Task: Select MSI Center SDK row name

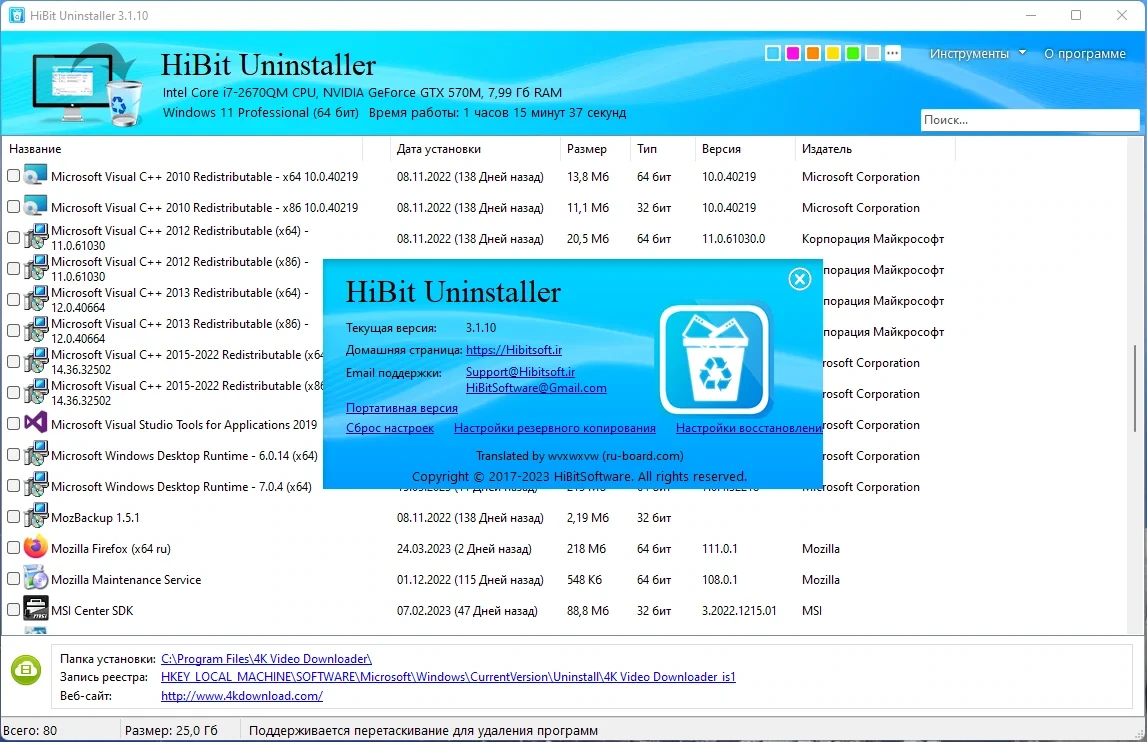Action: 92,610
